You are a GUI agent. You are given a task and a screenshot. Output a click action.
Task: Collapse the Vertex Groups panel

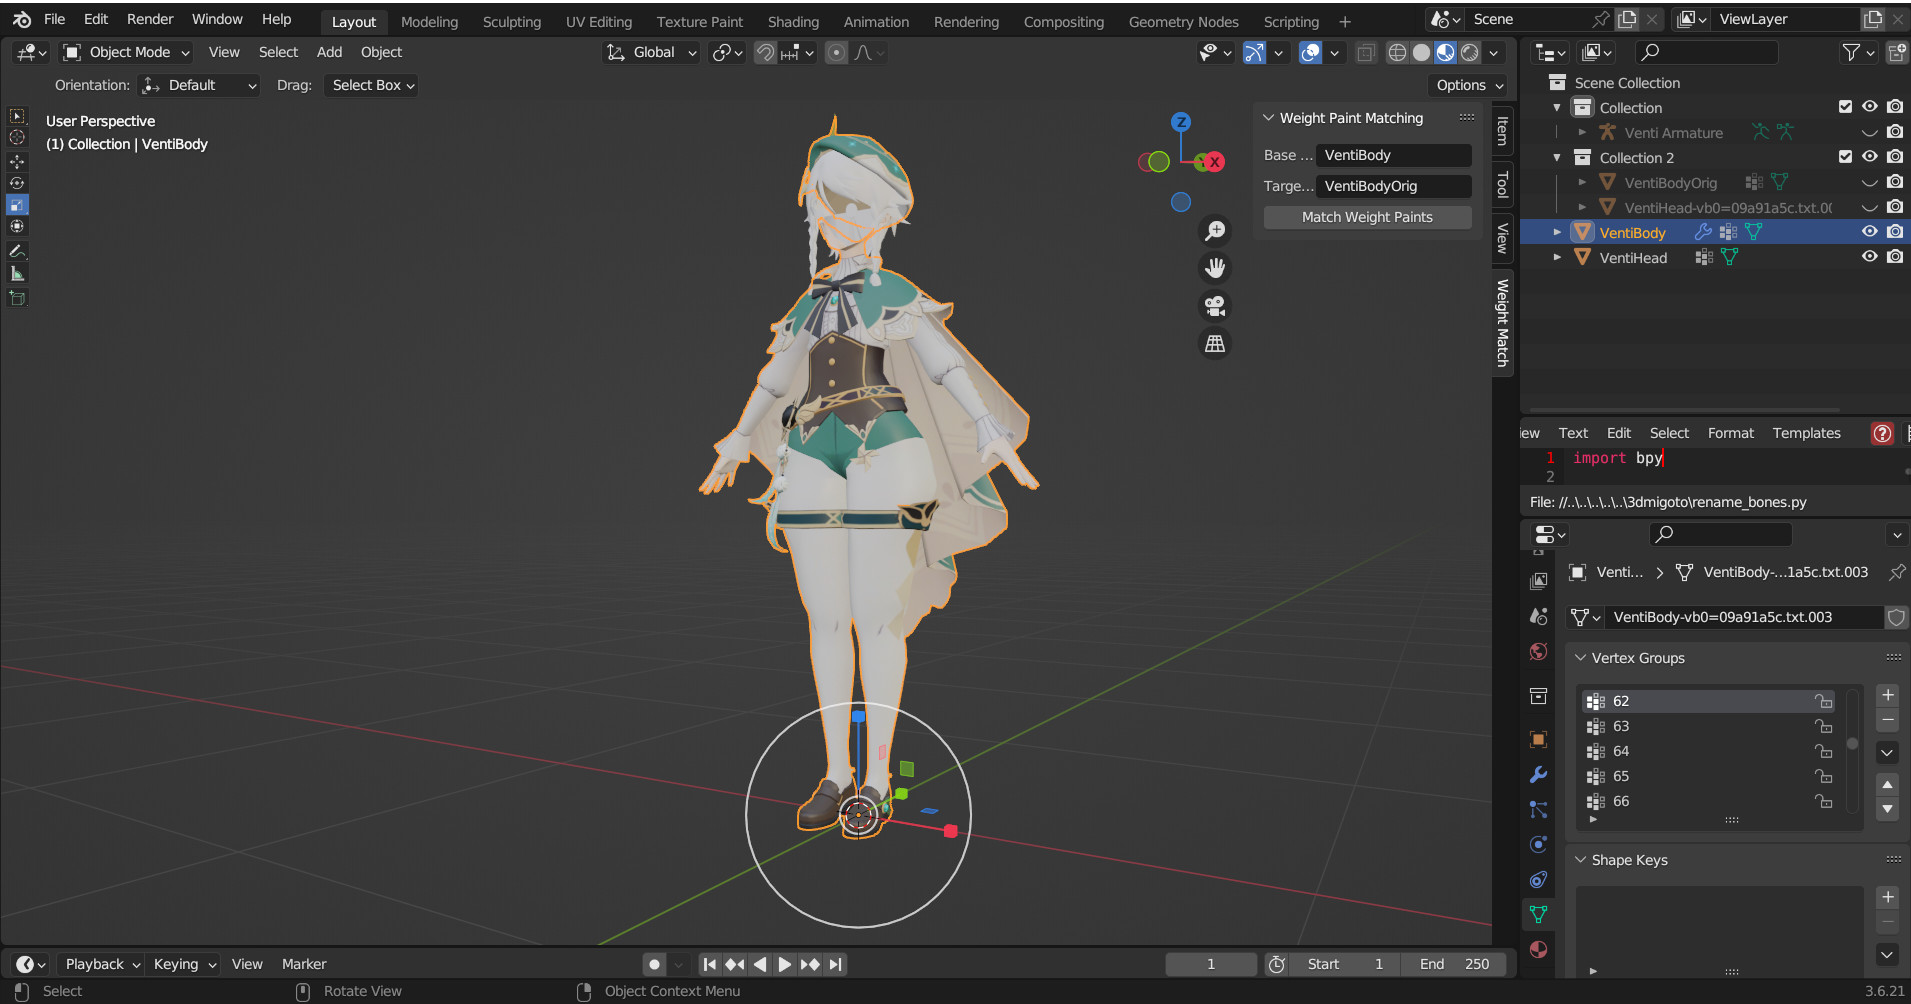point(1581,658)
